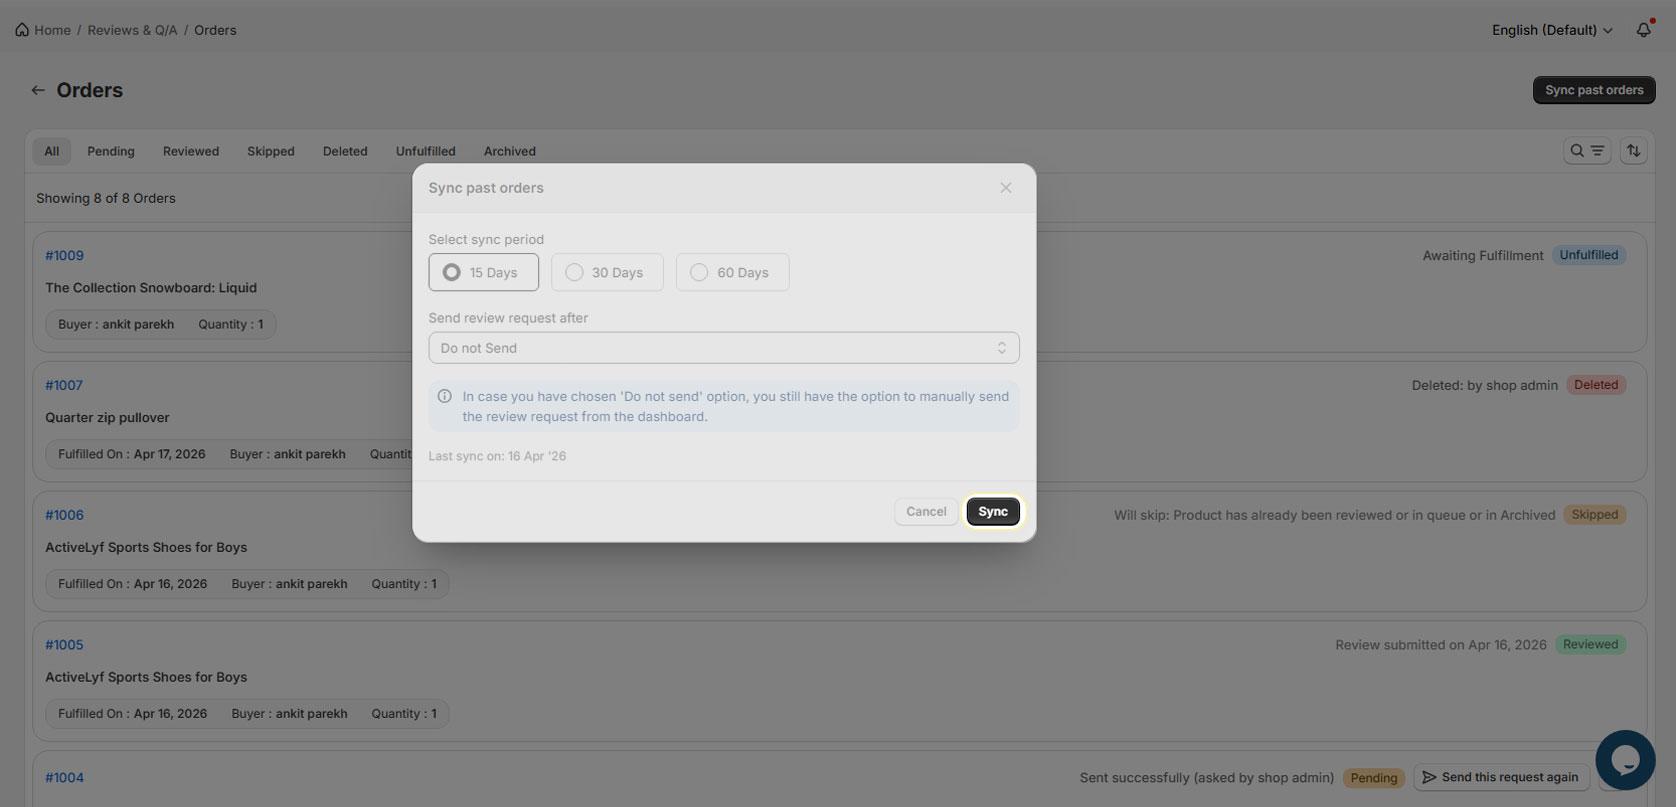This screenshot has width=1676, height=807.
Task: Open order #1007 link
Action: click(x=64, y=385)
